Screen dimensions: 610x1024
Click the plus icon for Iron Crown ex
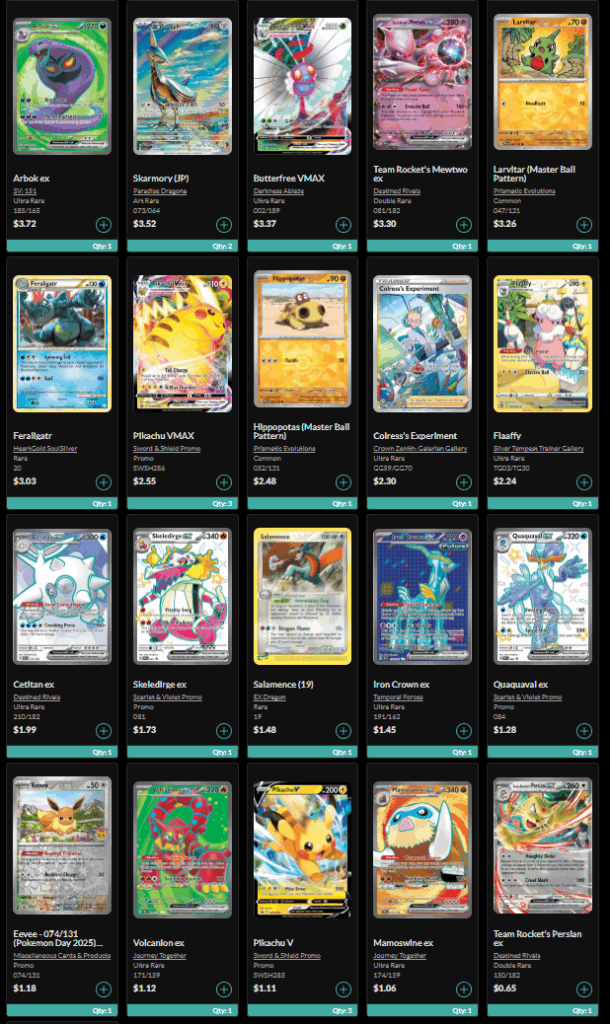(x=464, y=731)
